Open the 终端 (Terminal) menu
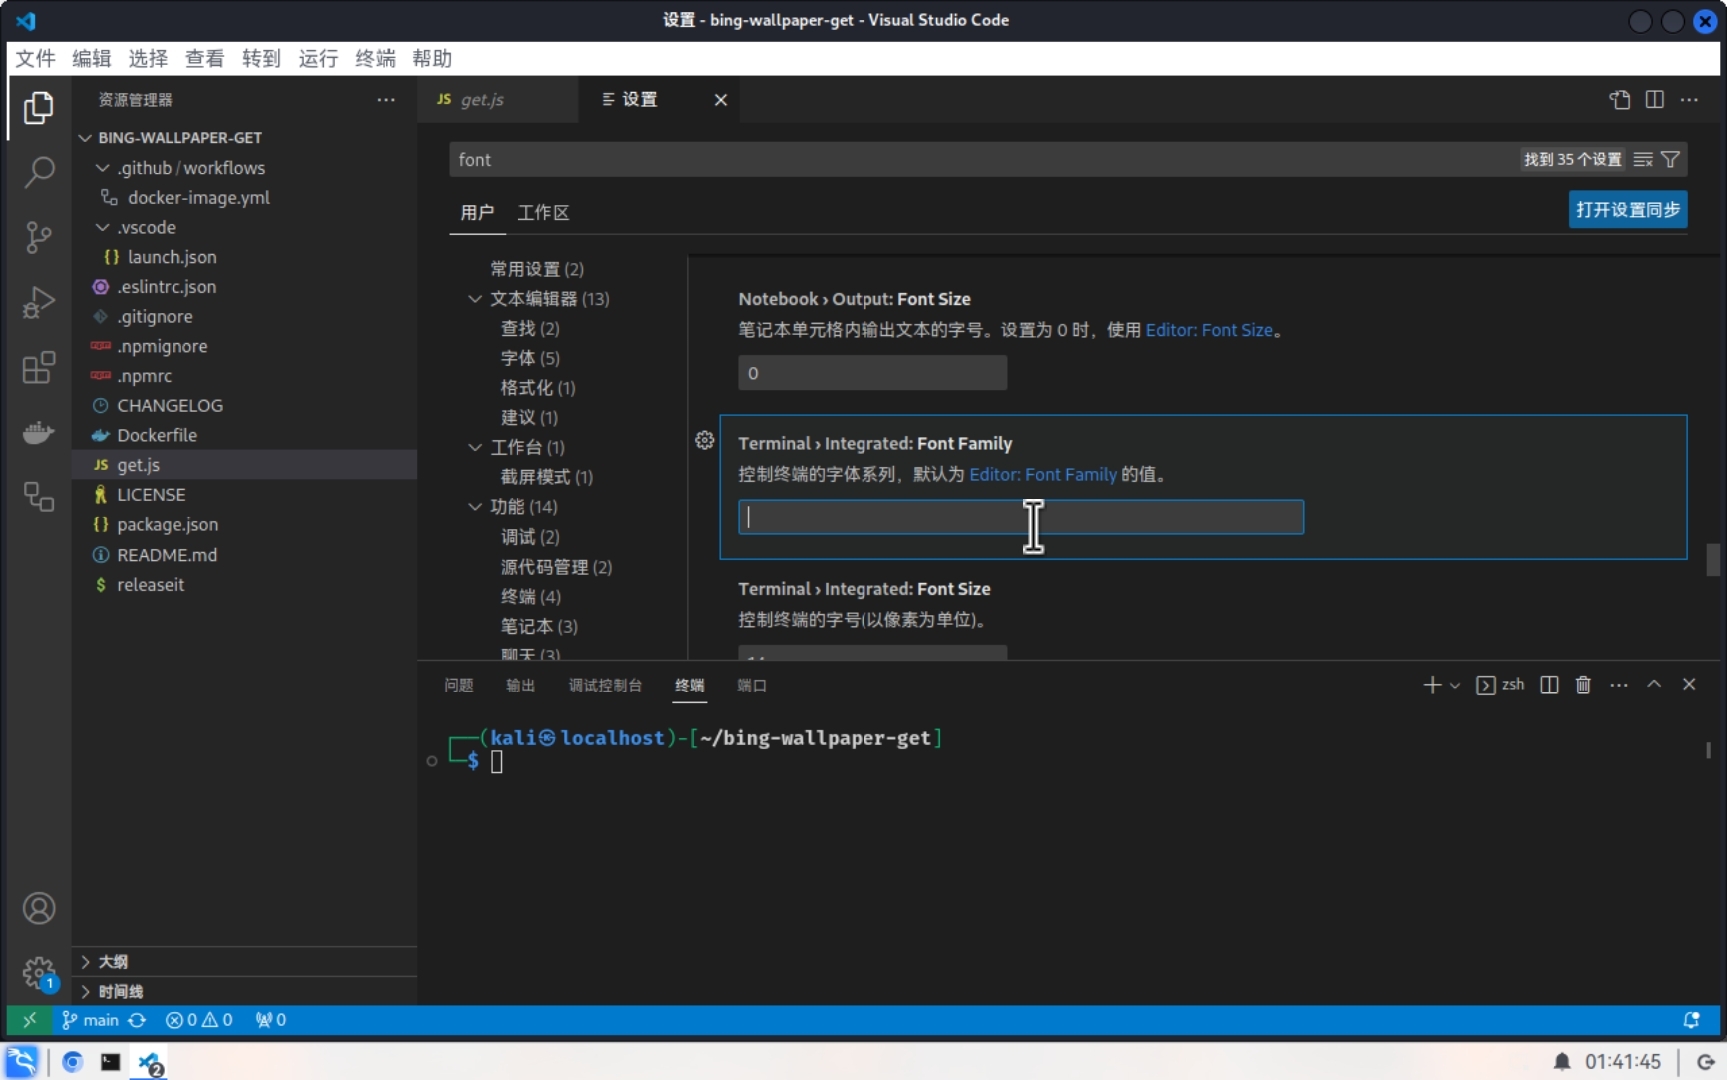The image size is (1727, 1080). point(375,58)
